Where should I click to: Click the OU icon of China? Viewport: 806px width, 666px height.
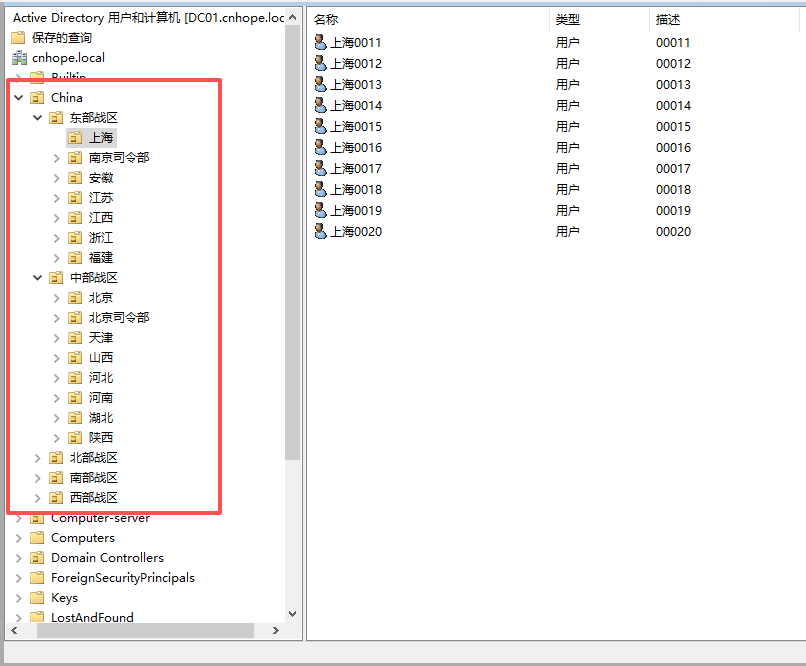point(37,98)
